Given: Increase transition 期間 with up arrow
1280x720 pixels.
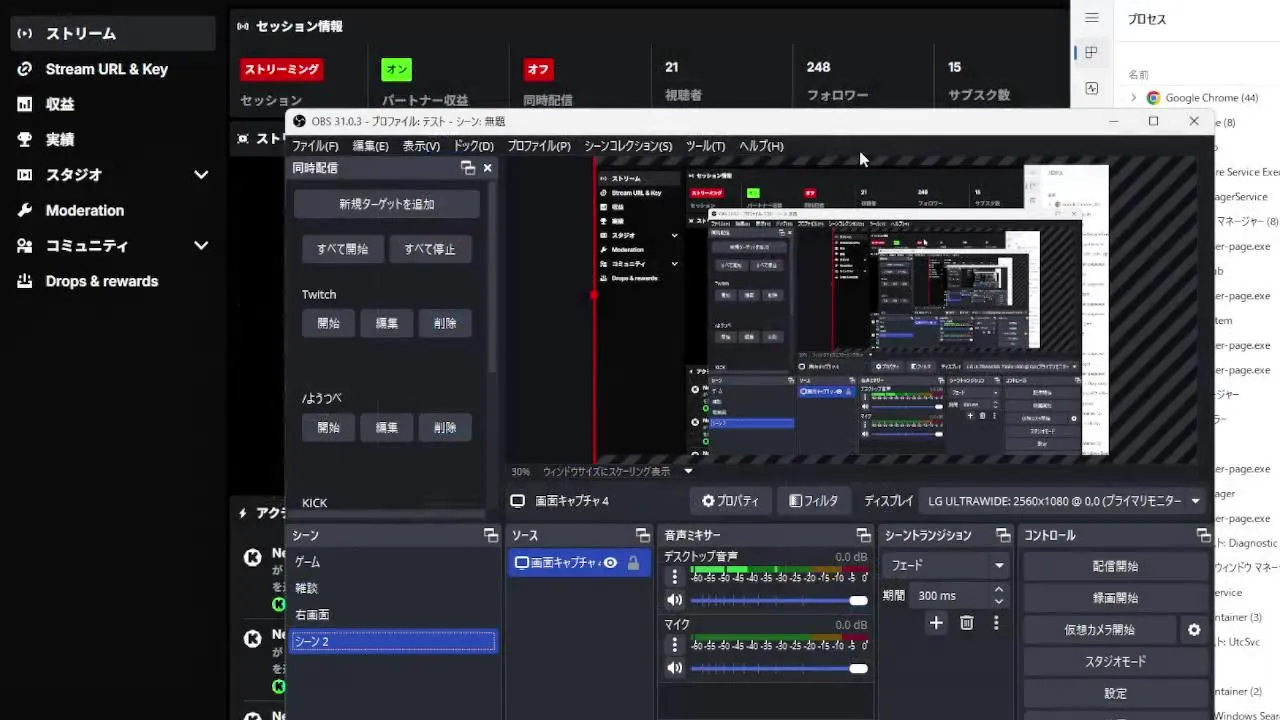Looking at the screenshot, I should click(x=998, y=590).
